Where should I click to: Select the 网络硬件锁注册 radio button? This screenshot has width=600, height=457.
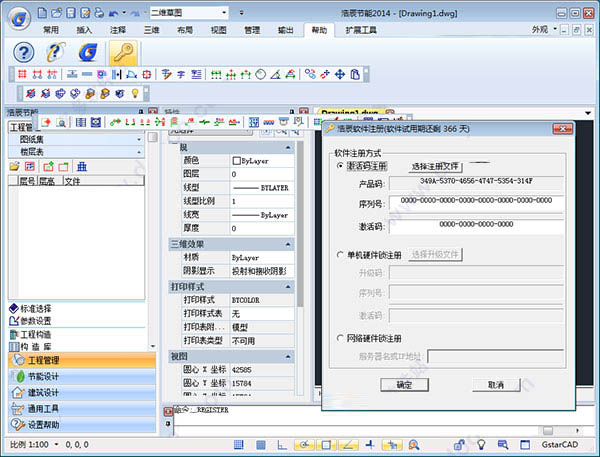(x=339, y=338)
